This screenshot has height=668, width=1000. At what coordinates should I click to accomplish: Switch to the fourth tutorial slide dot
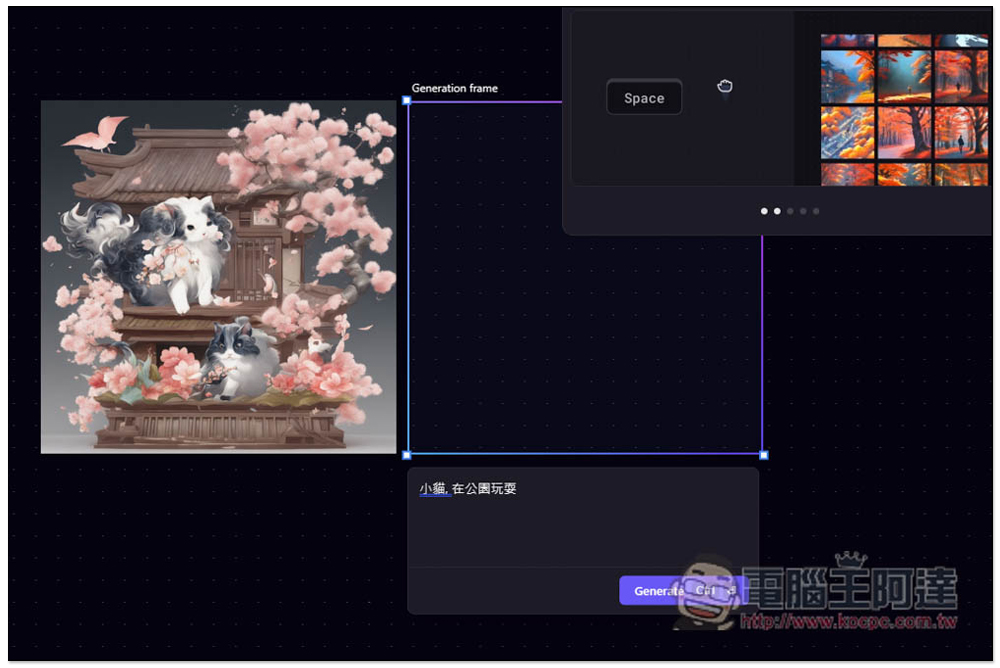[803, 211]
